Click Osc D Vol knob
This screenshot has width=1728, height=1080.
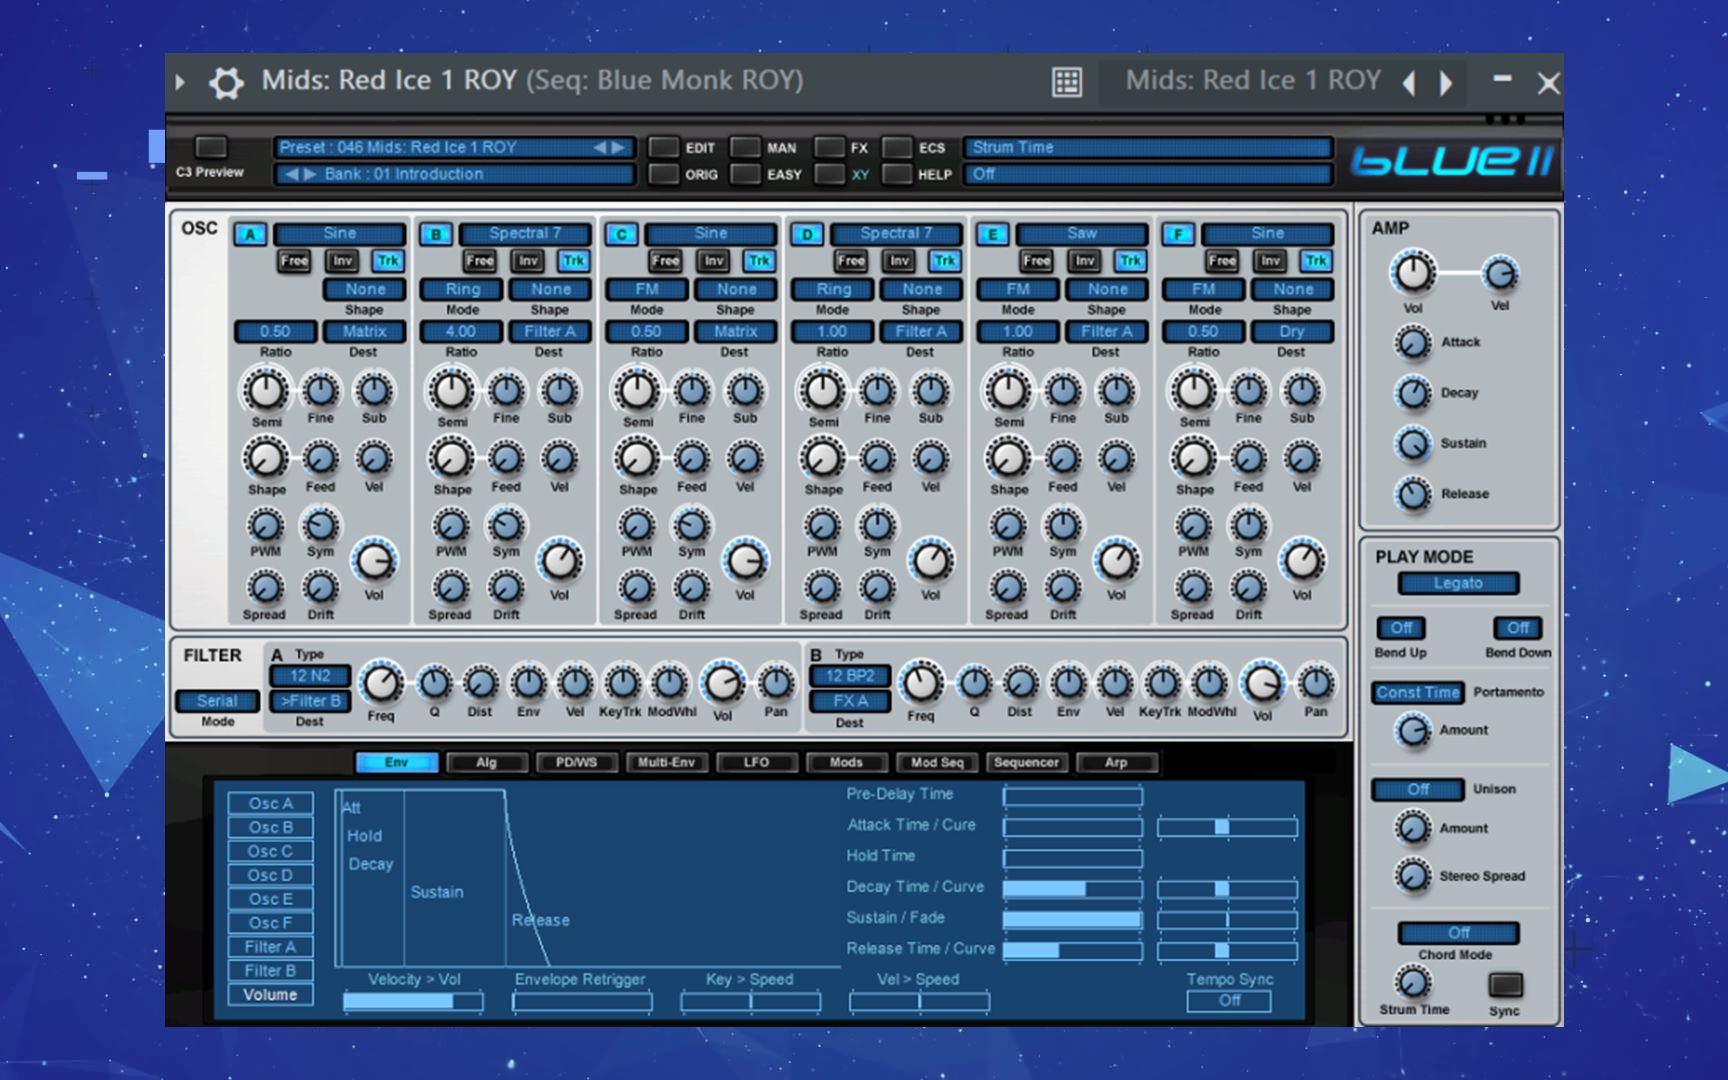click(x=931, y=561)
